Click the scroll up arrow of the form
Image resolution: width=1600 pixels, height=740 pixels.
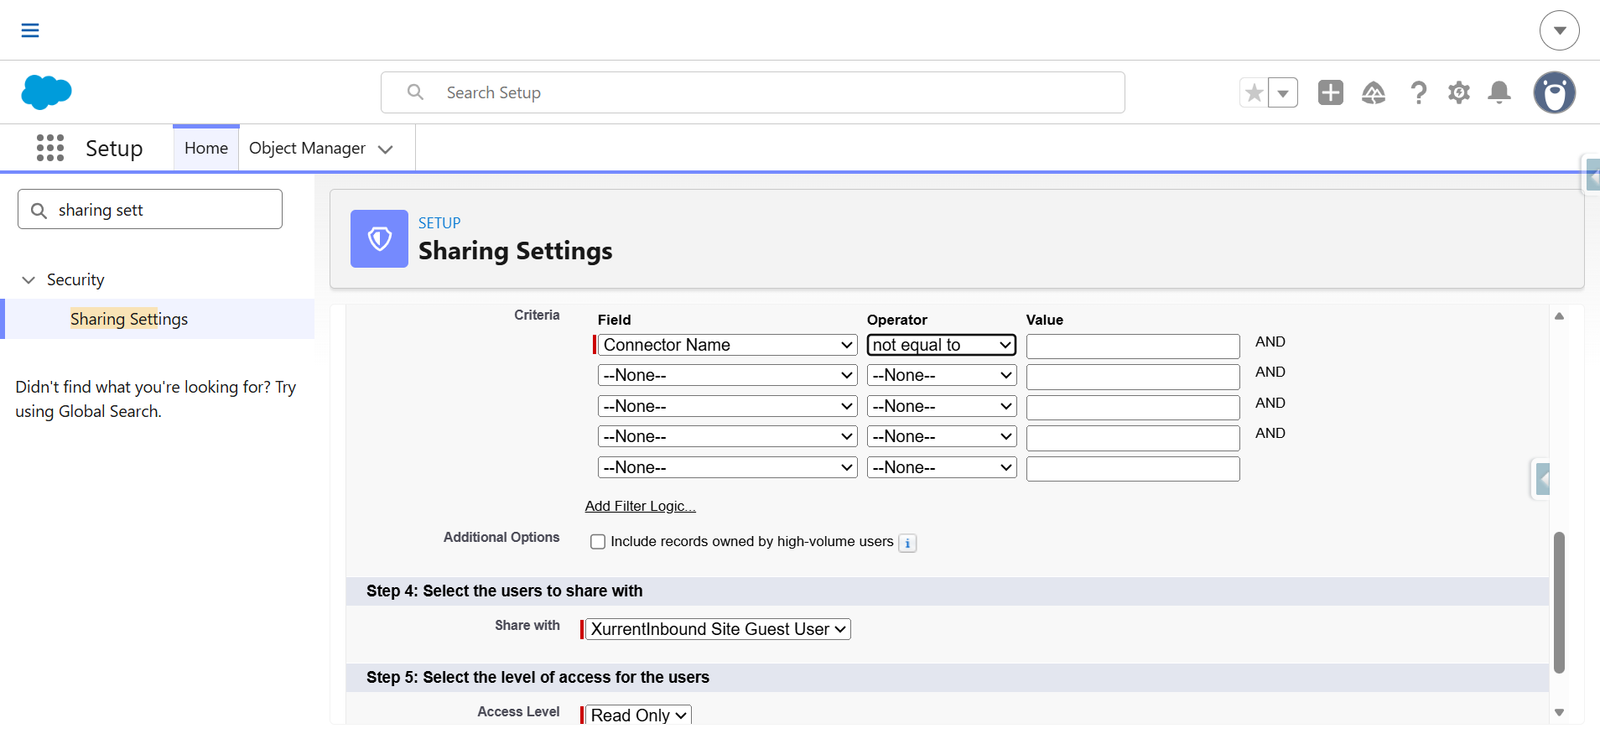pos(1559,316)
